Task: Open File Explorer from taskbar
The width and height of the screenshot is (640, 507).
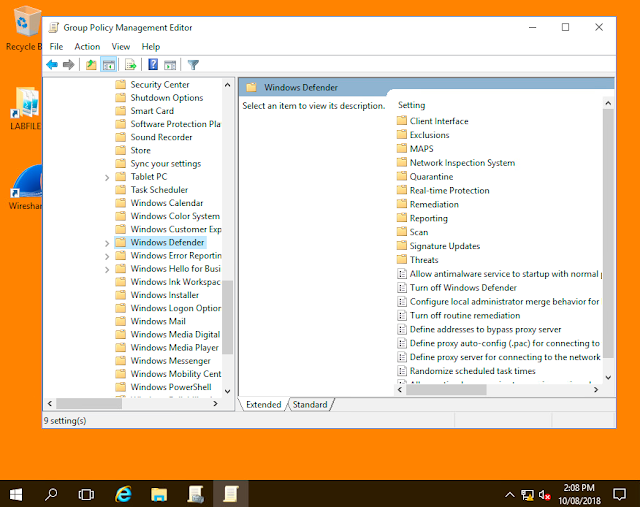Action: pyautogui.click(x=159, y=494)
